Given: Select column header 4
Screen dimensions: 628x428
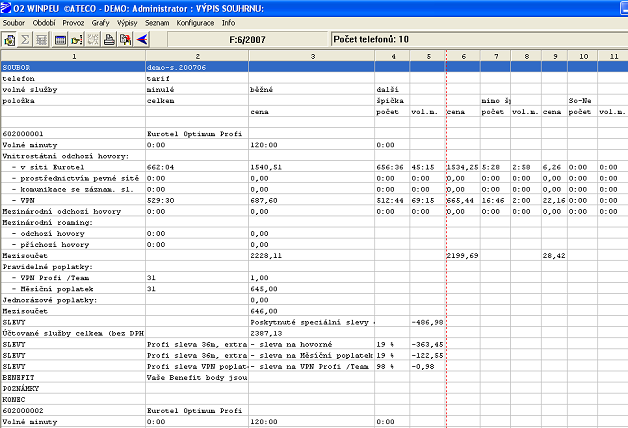Looking at the screenshot, I should [393, 56].
